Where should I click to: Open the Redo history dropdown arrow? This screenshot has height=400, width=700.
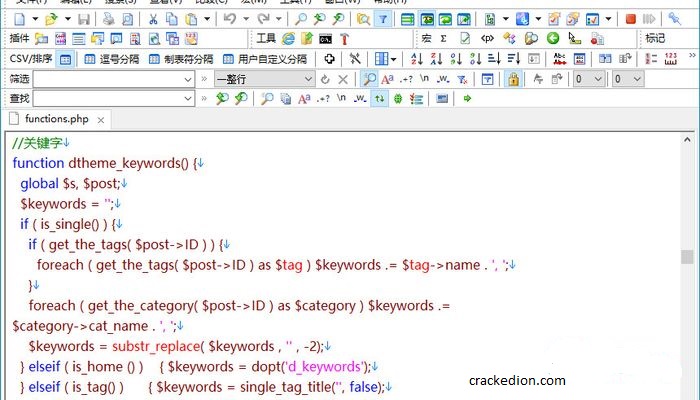pyautogui.click(x=279, y=19)
